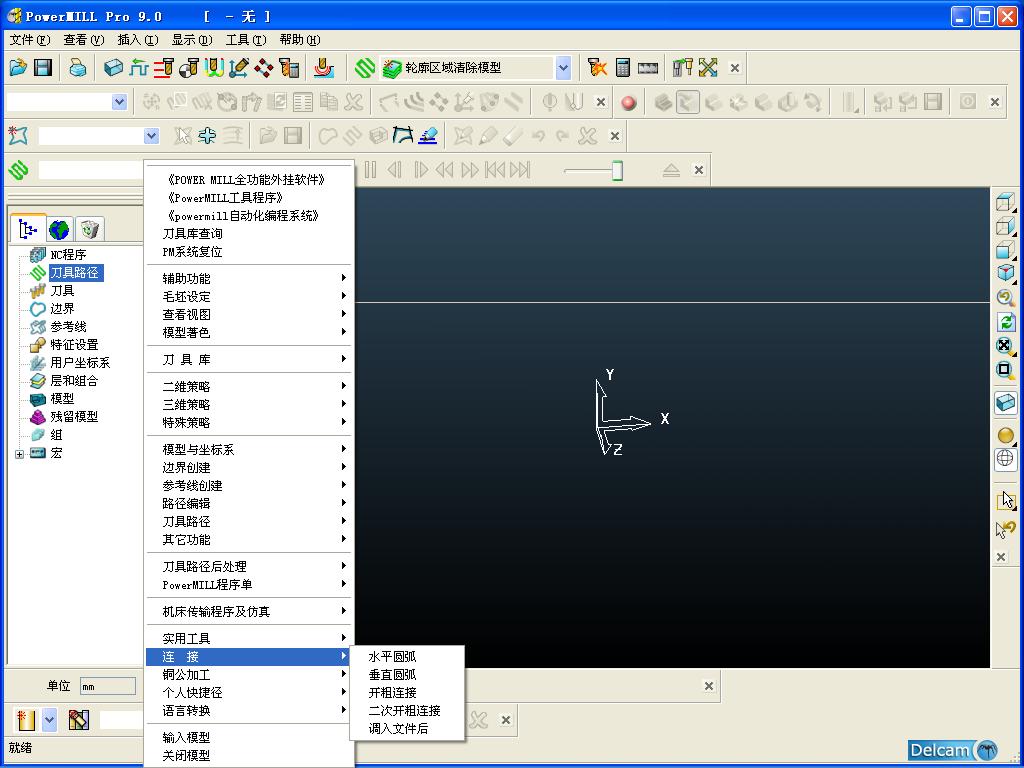Click the 单位 mm input field
The image size is (1024, 768).
pos(108,686)
